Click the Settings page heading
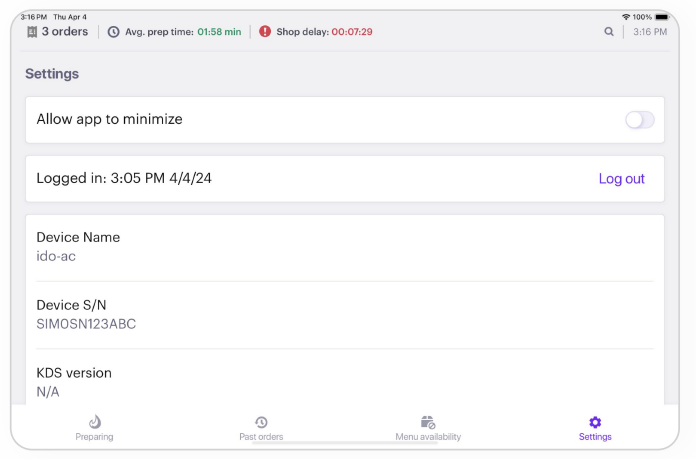Viewport: 696px width, 459px height. tap(52, 74)
